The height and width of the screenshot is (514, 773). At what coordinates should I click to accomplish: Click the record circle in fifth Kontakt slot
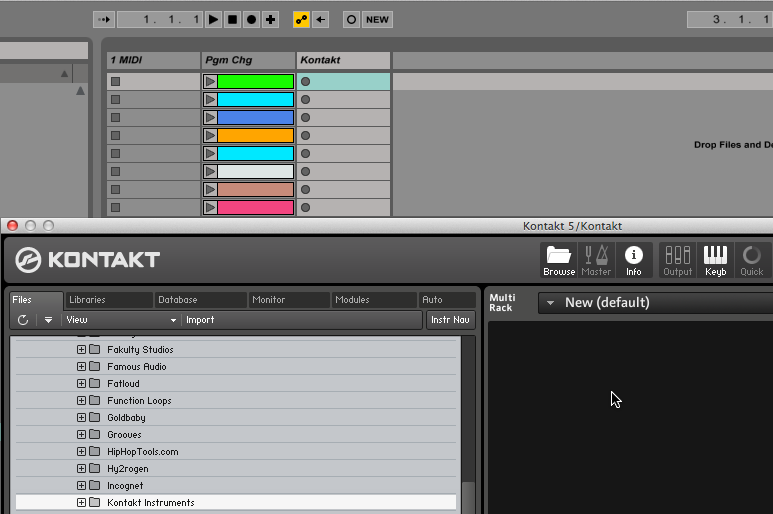[x=306, y=153]
